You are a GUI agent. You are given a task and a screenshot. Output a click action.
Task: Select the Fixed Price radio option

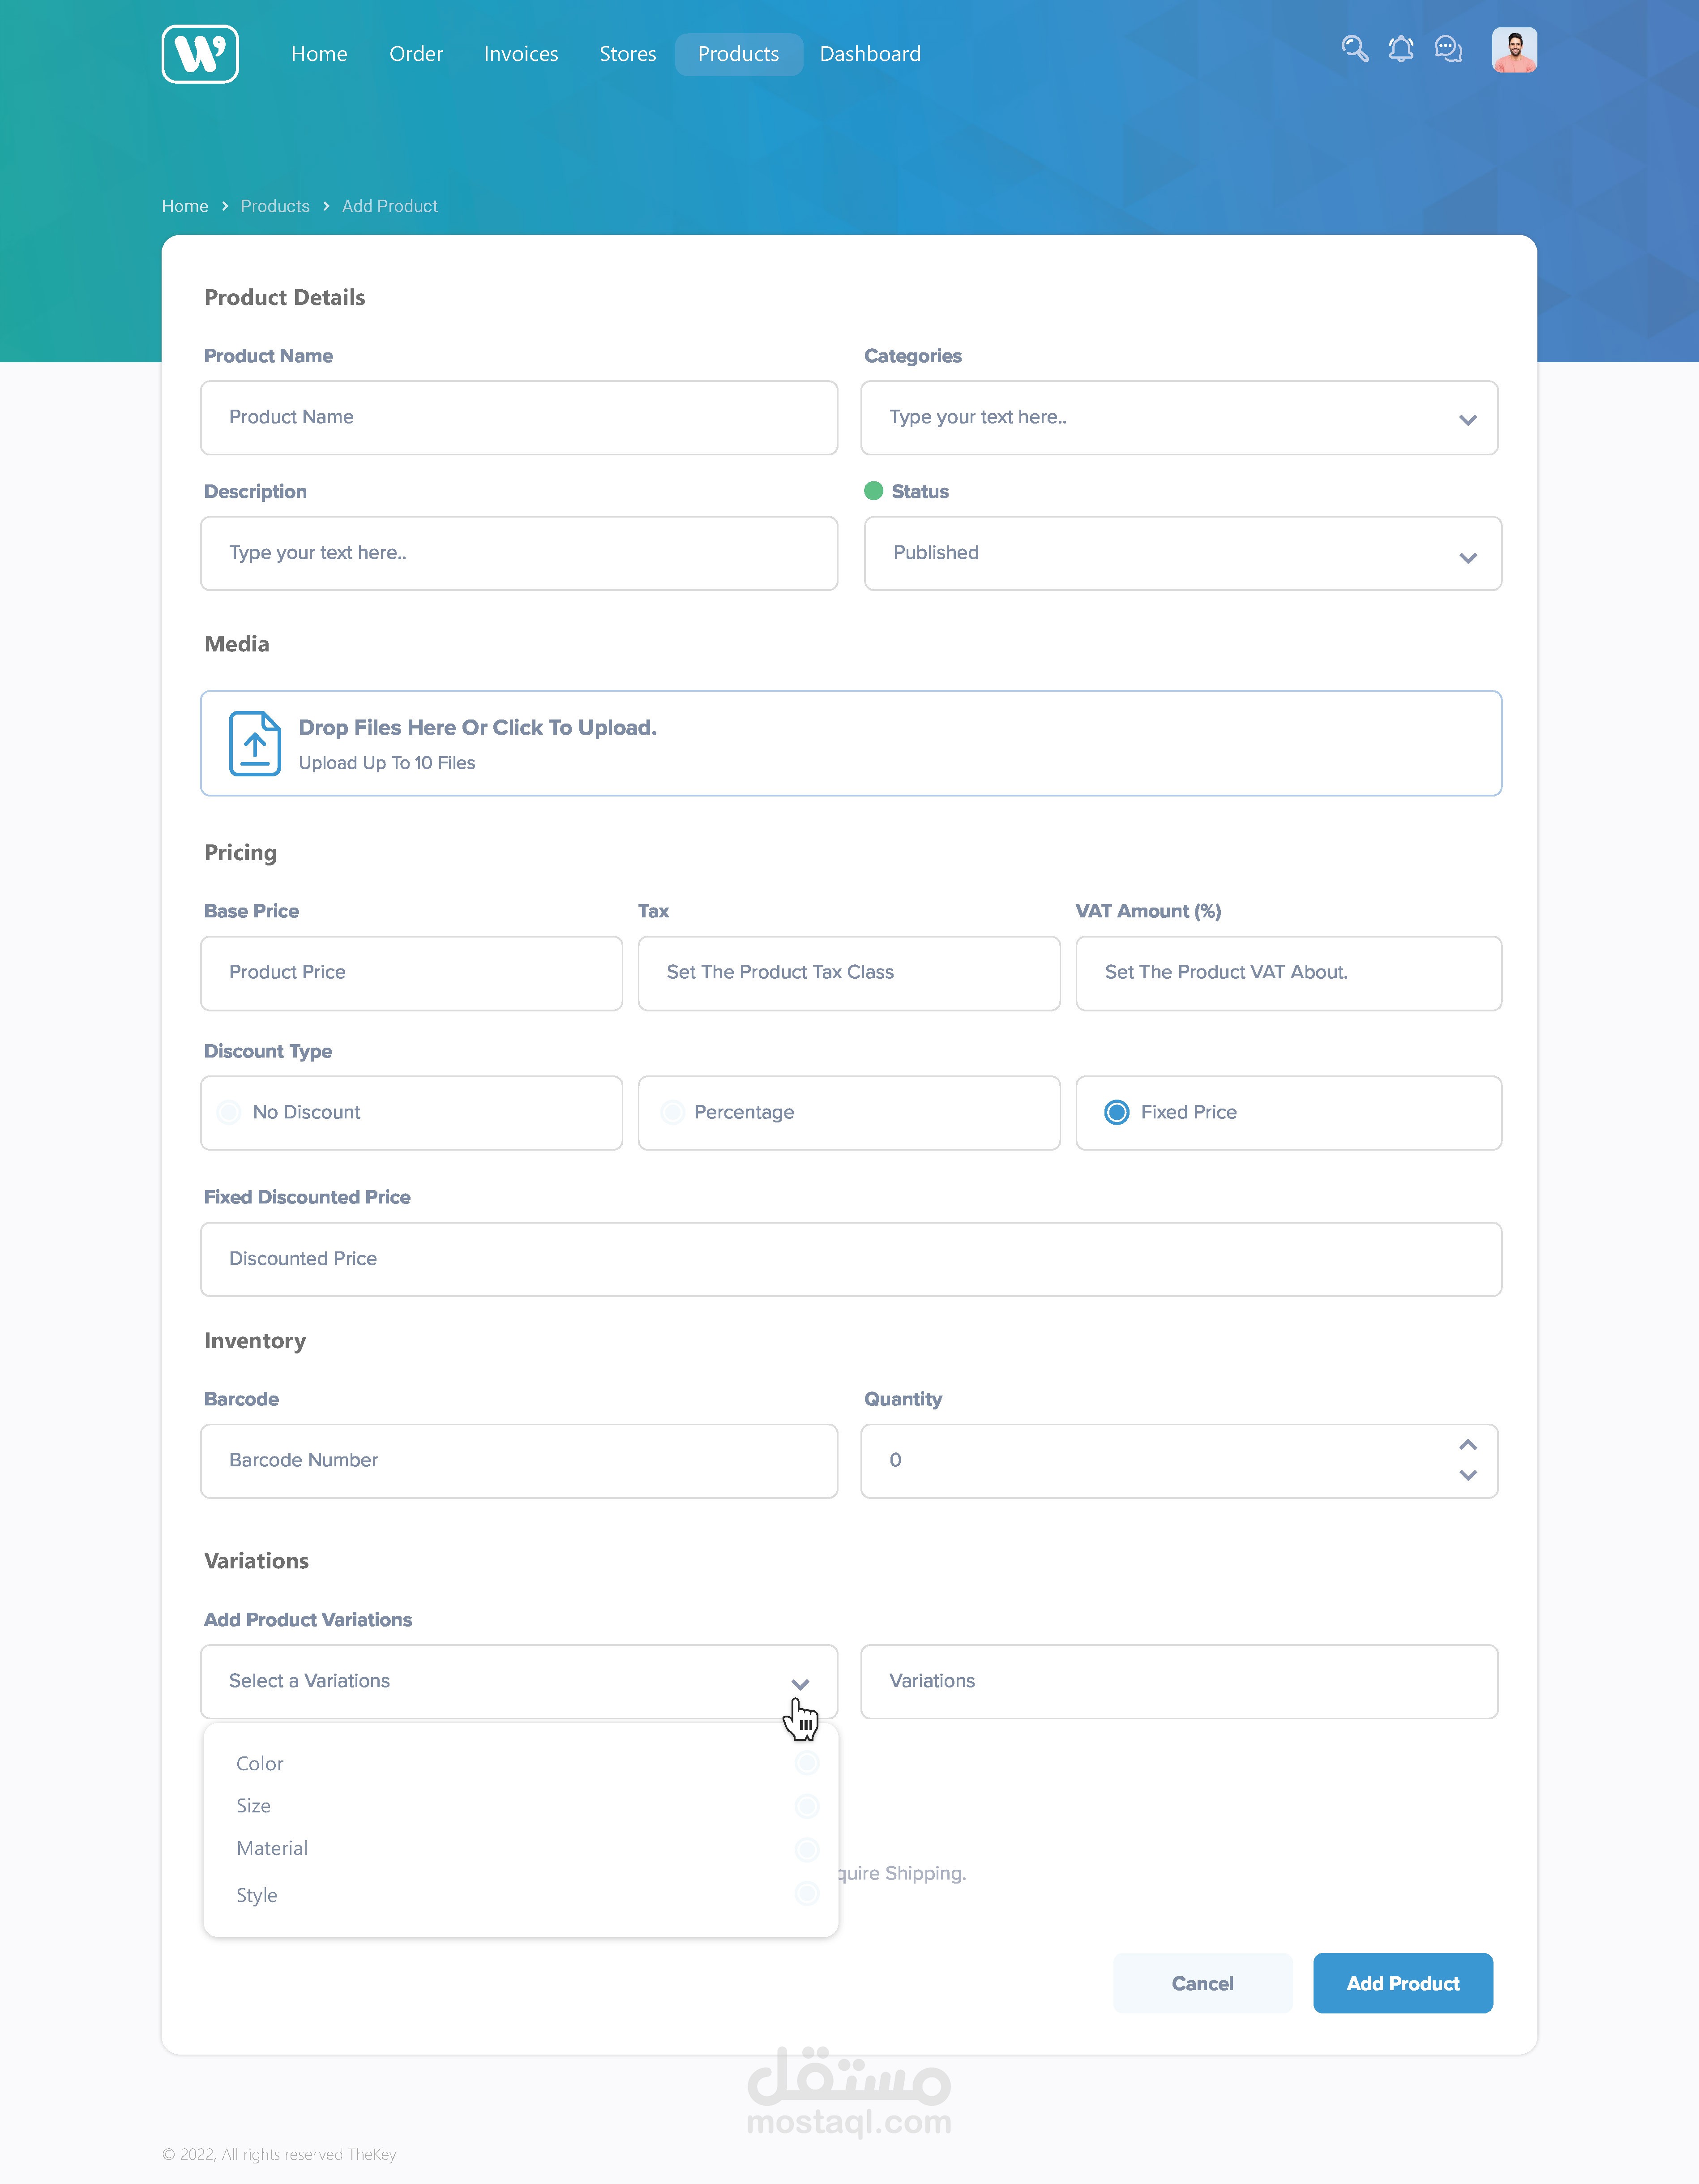pos(1116,1112)
